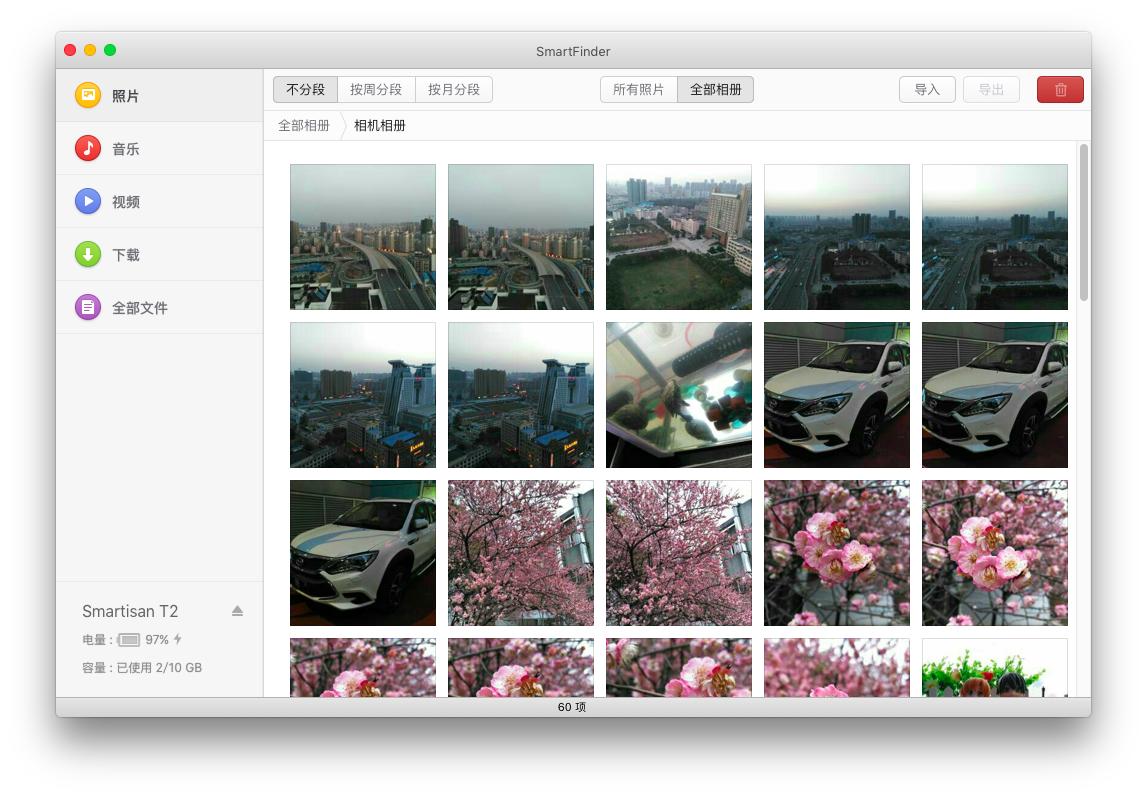This screenshot has height=797, width=1147.
Task: Select the 不分段 segment option
Action: pyautogui.click(x=304, y=88)
